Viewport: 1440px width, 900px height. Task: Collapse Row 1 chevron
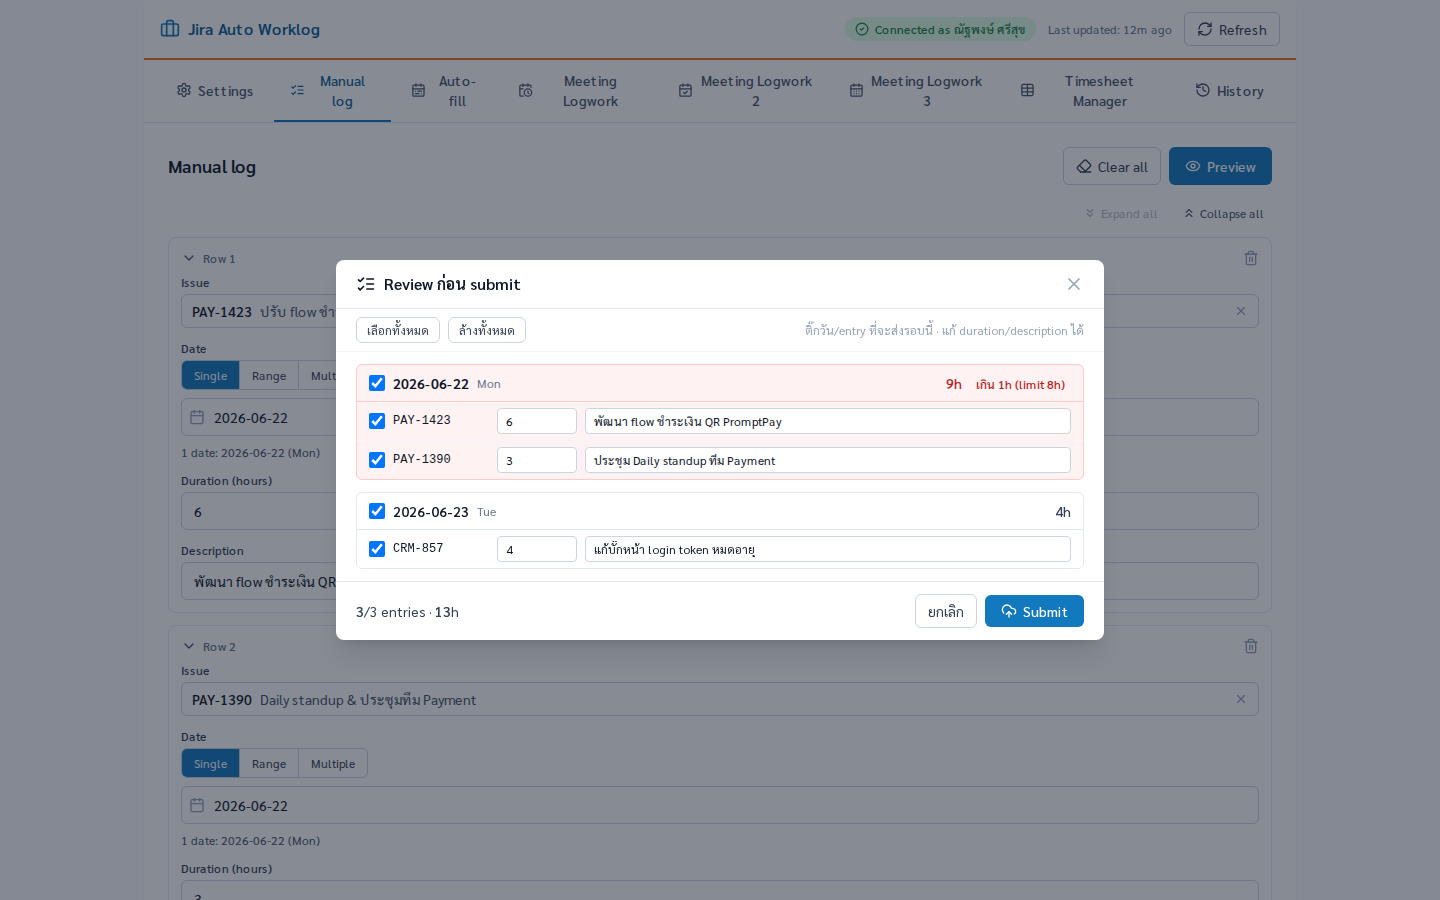pyautogui.click(x=189, y=258)
